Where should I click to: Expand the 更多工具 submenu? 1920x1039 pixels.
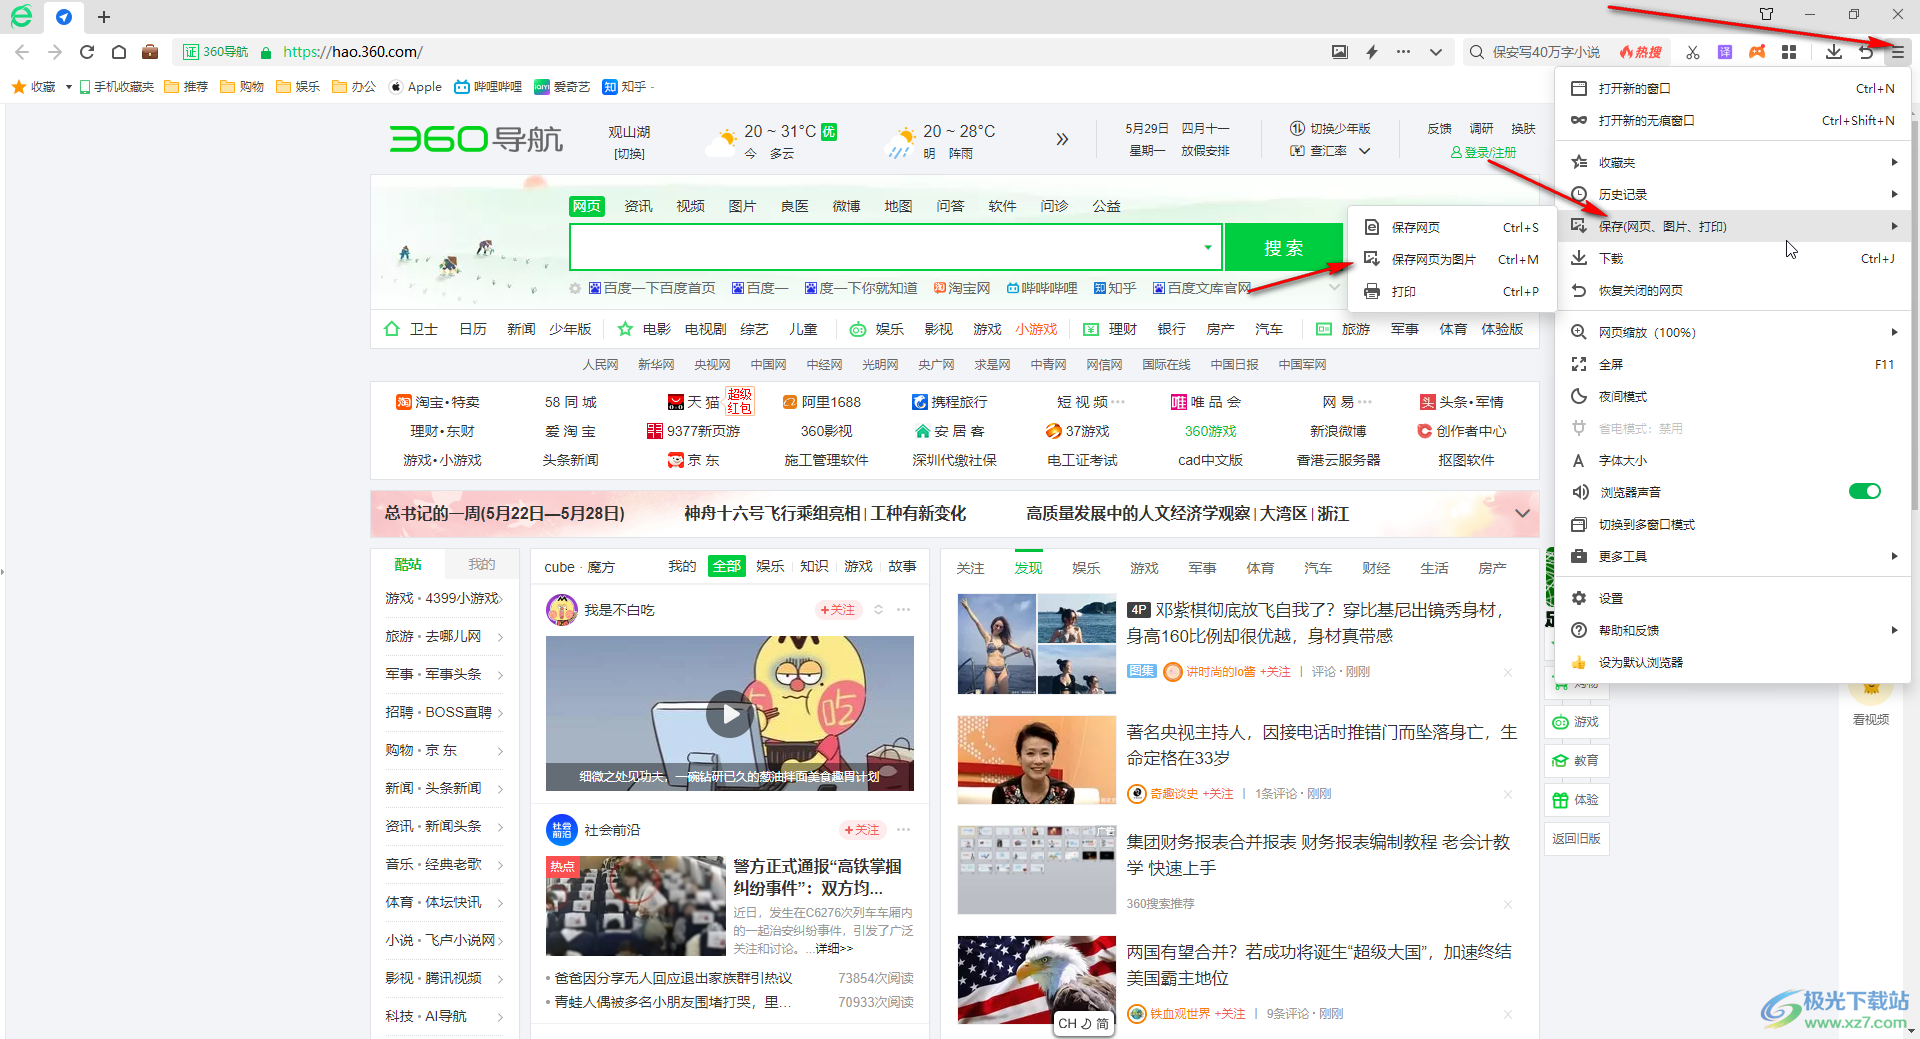point(1733,556)
